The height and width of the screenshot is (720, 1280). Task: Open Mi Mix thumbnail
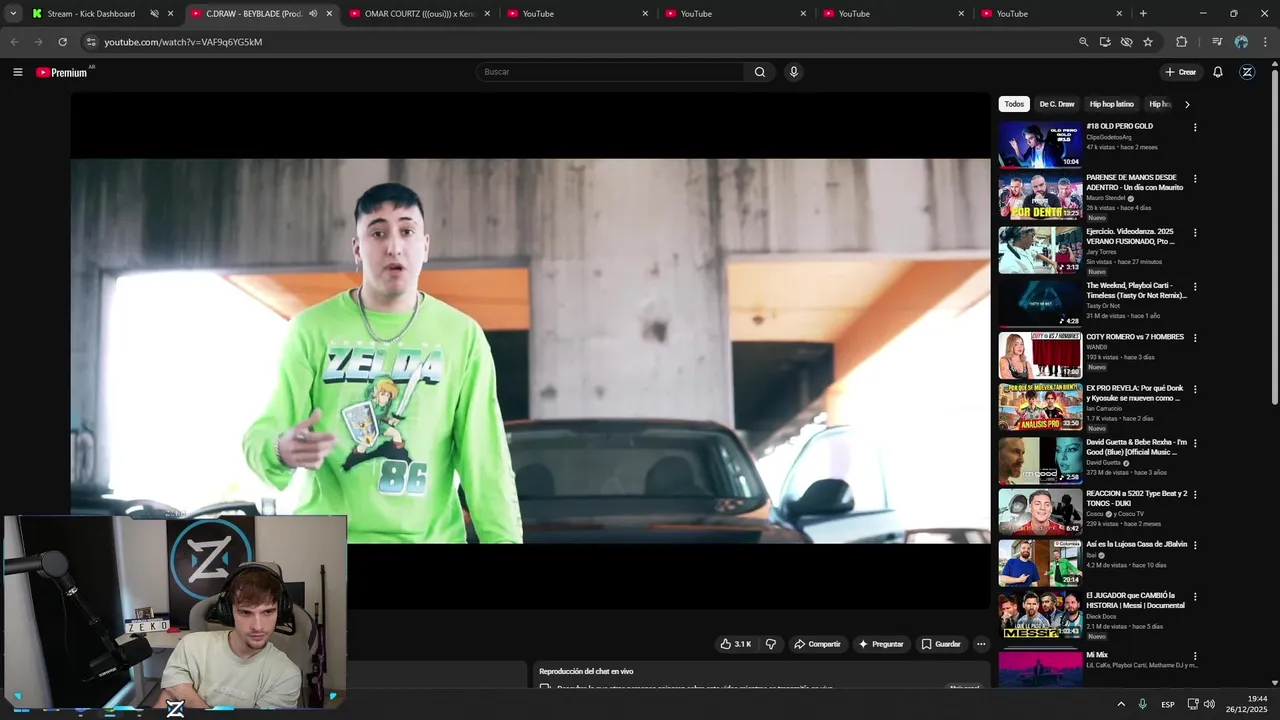pyautogui.click(x=1040, y=669)
